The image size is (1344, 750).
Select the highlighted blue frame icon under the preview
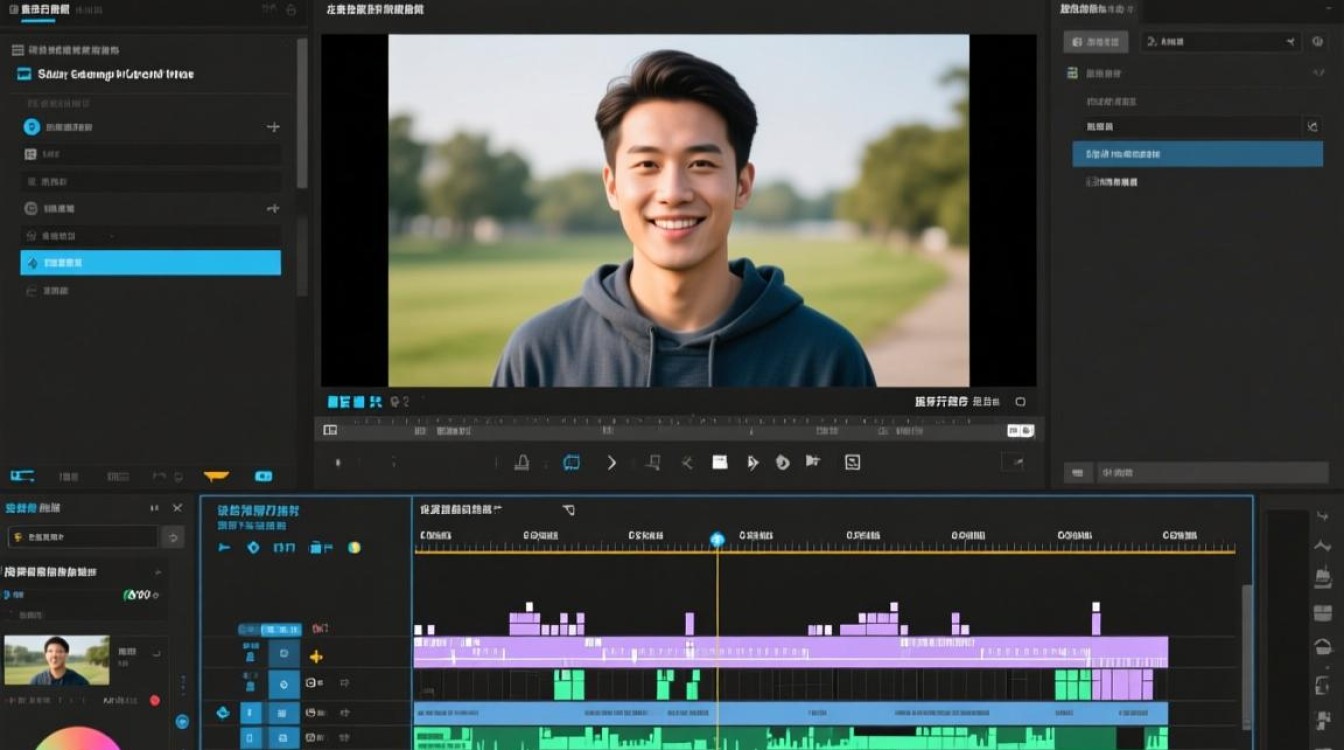click(571, 462)
